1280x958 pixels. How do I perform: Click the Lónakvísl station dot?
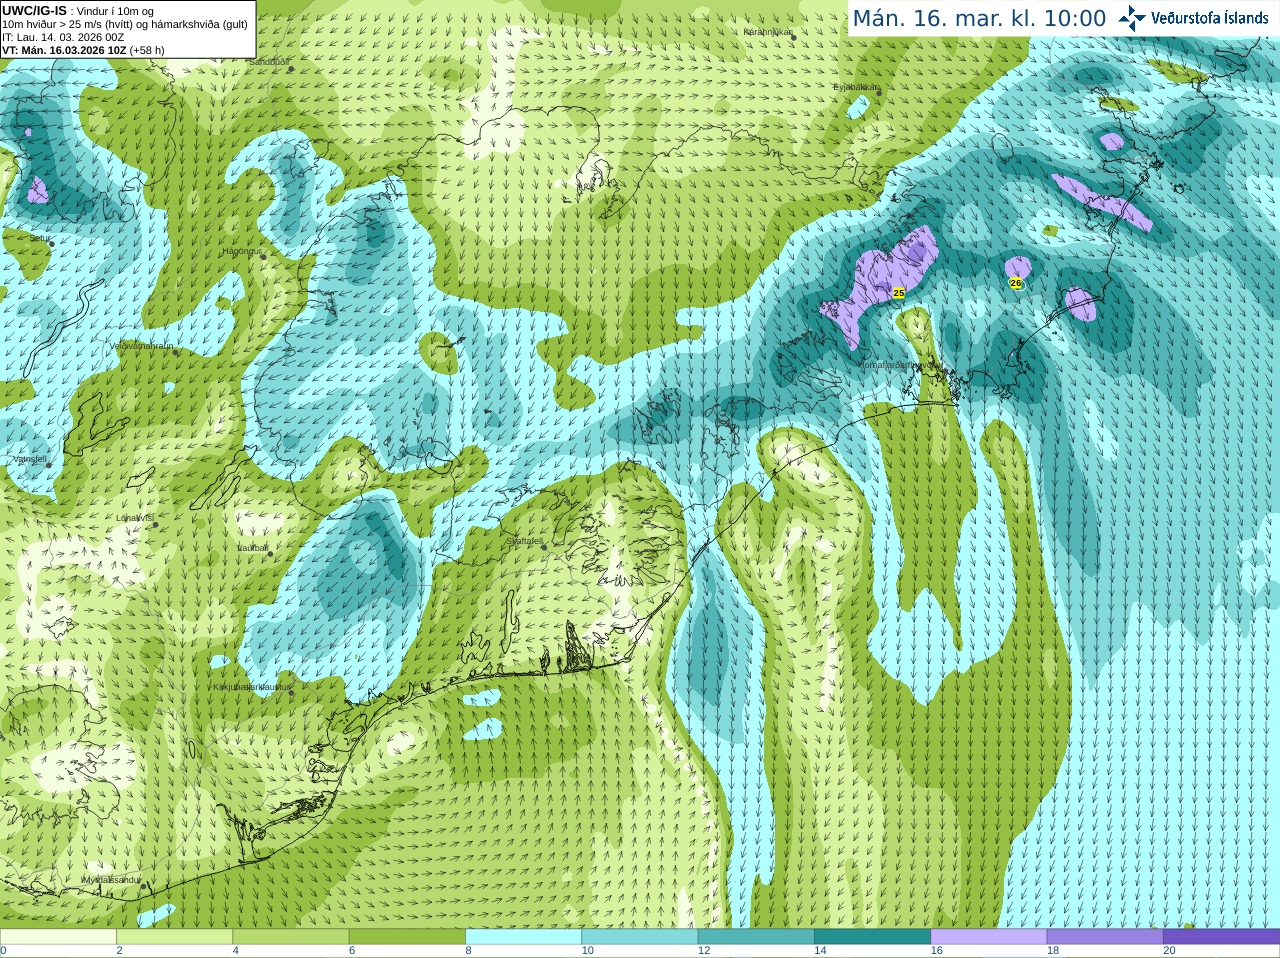tap(155, 524)
